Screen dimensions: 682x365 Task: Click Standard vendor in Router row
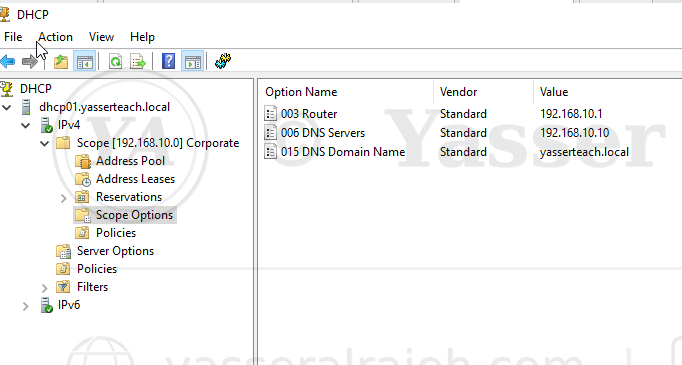(x=463, y=114)
